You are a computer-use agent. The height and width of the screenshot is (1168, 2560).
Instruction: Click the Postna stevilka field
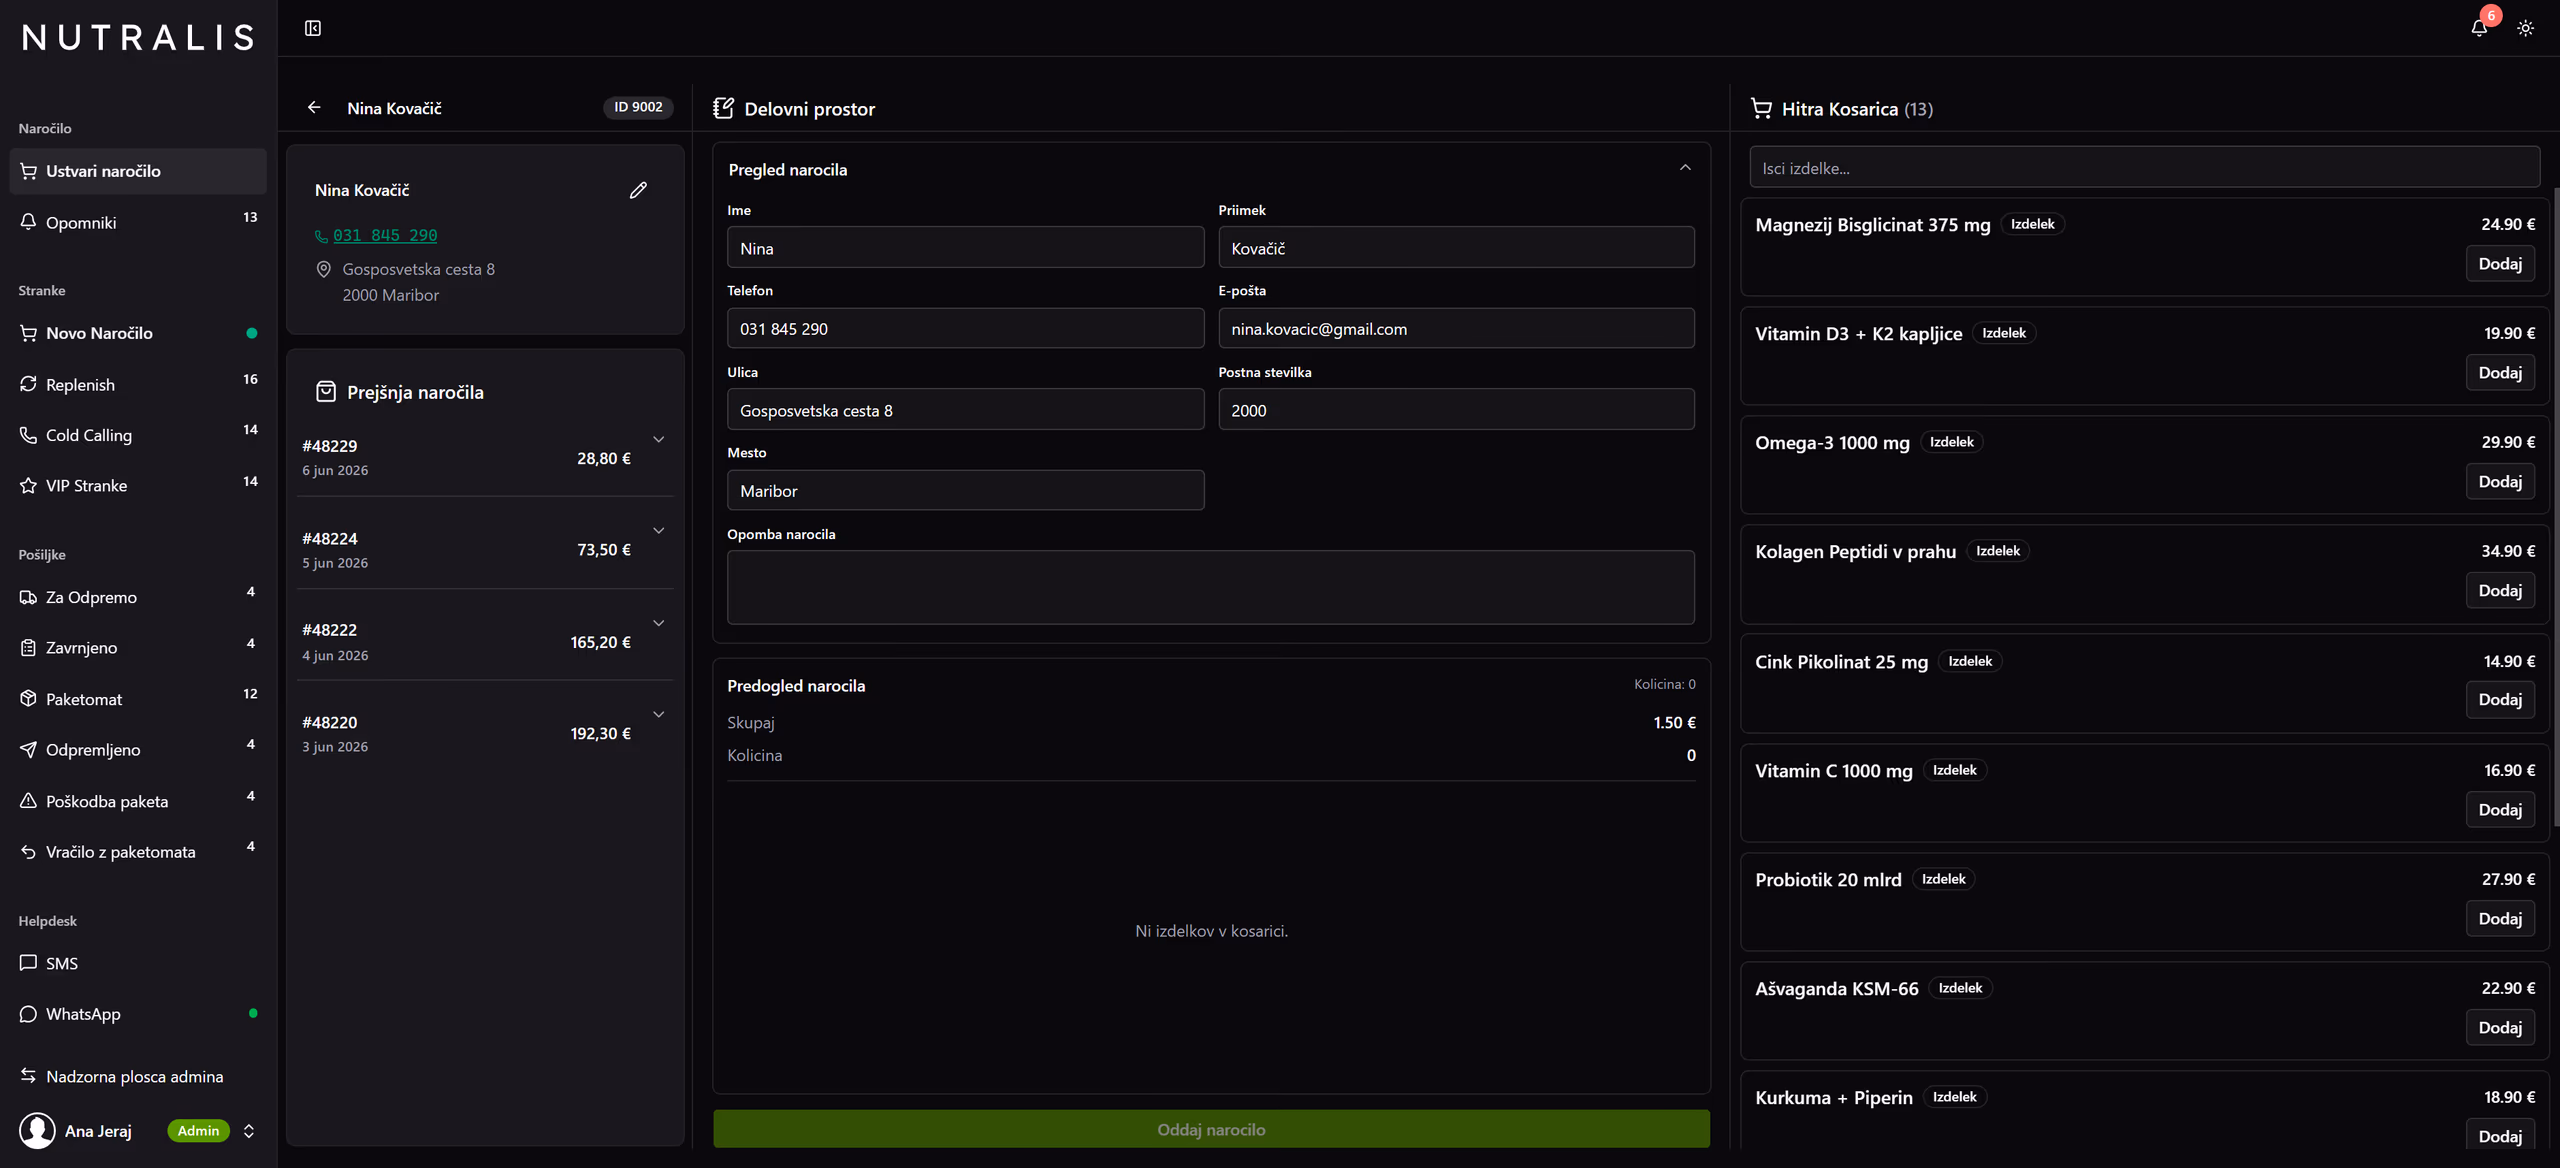(1456, 410)
